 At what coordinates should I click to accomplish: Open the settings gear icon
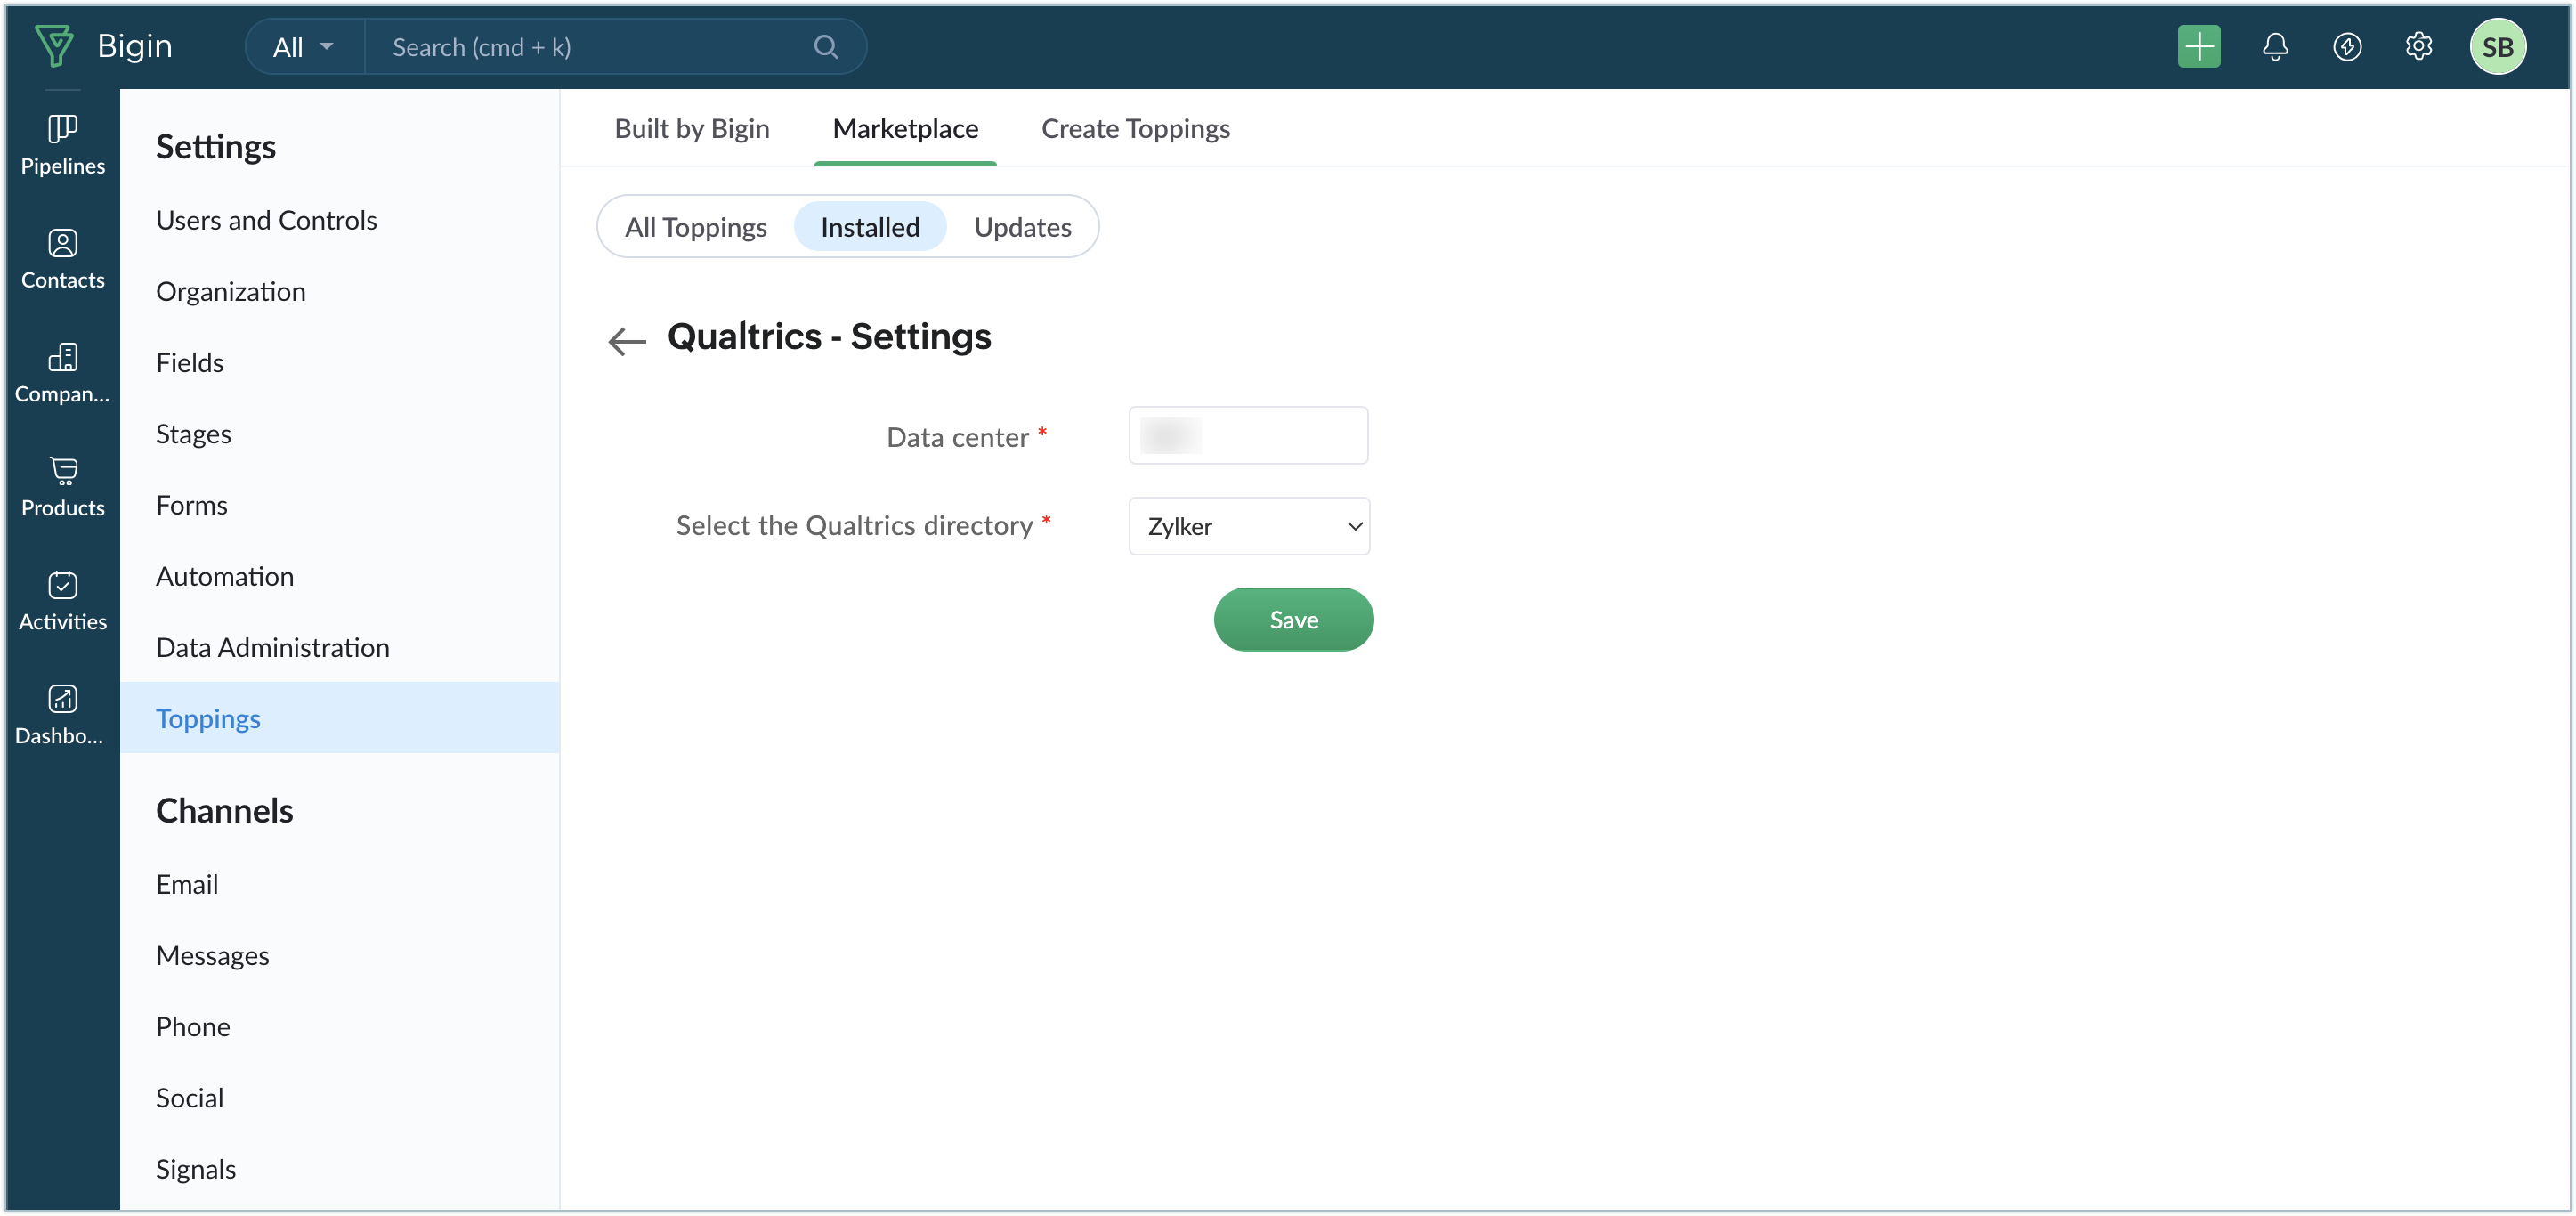click(2418, 47)
